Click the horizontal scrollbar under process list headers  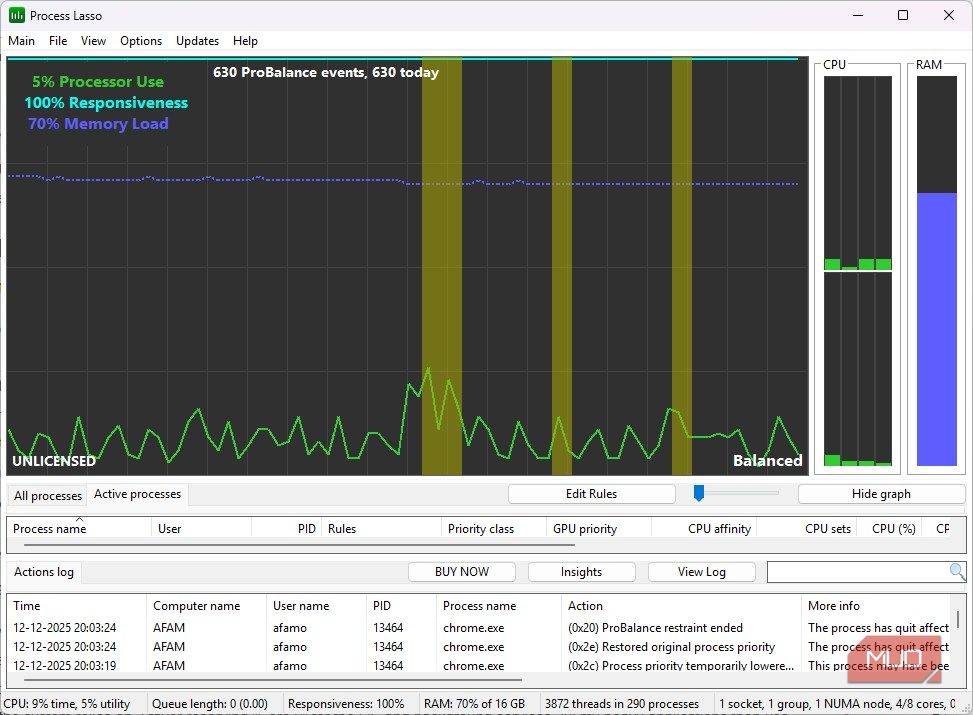point(299,545)
